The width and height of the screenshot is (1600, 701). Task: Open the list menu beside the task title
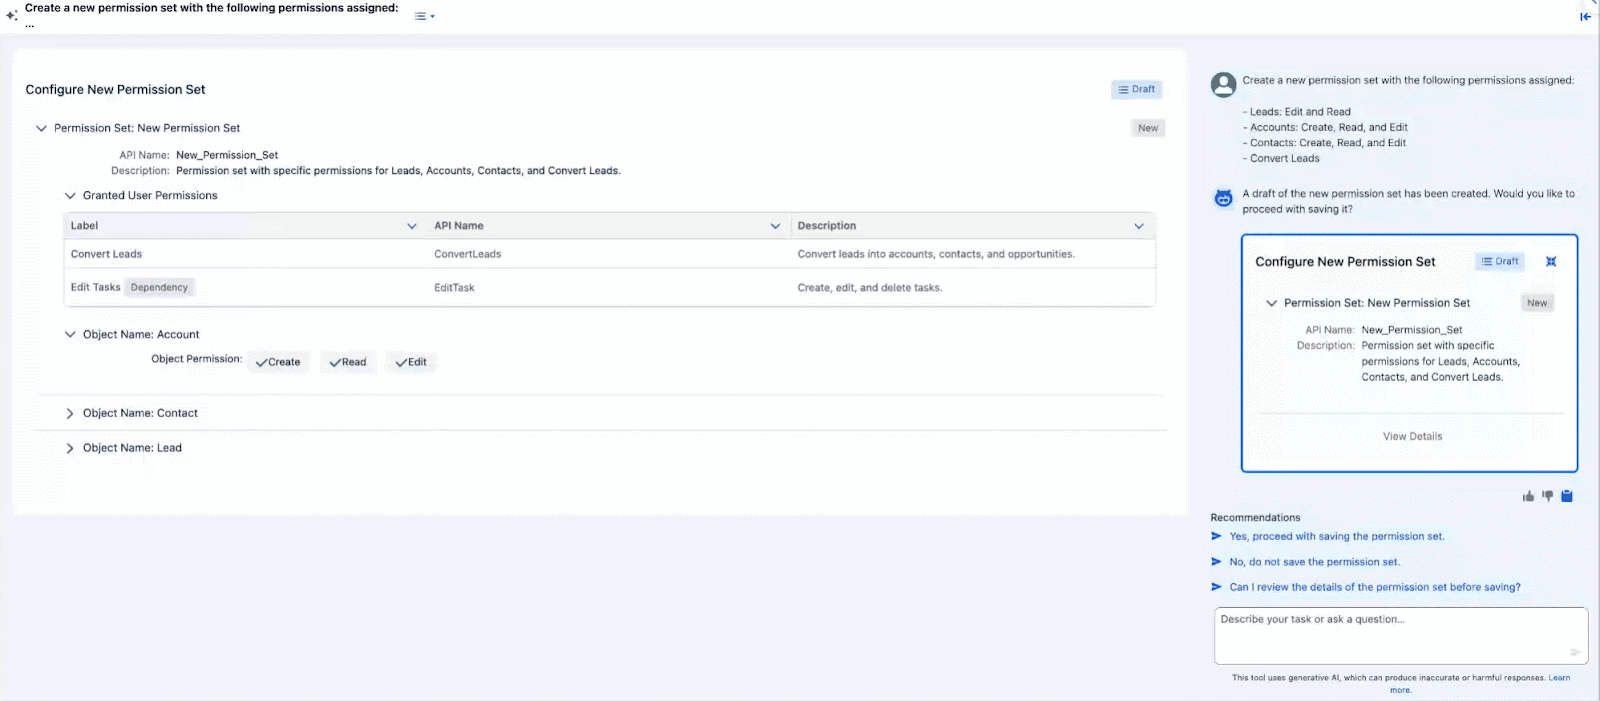click(424, 16)
